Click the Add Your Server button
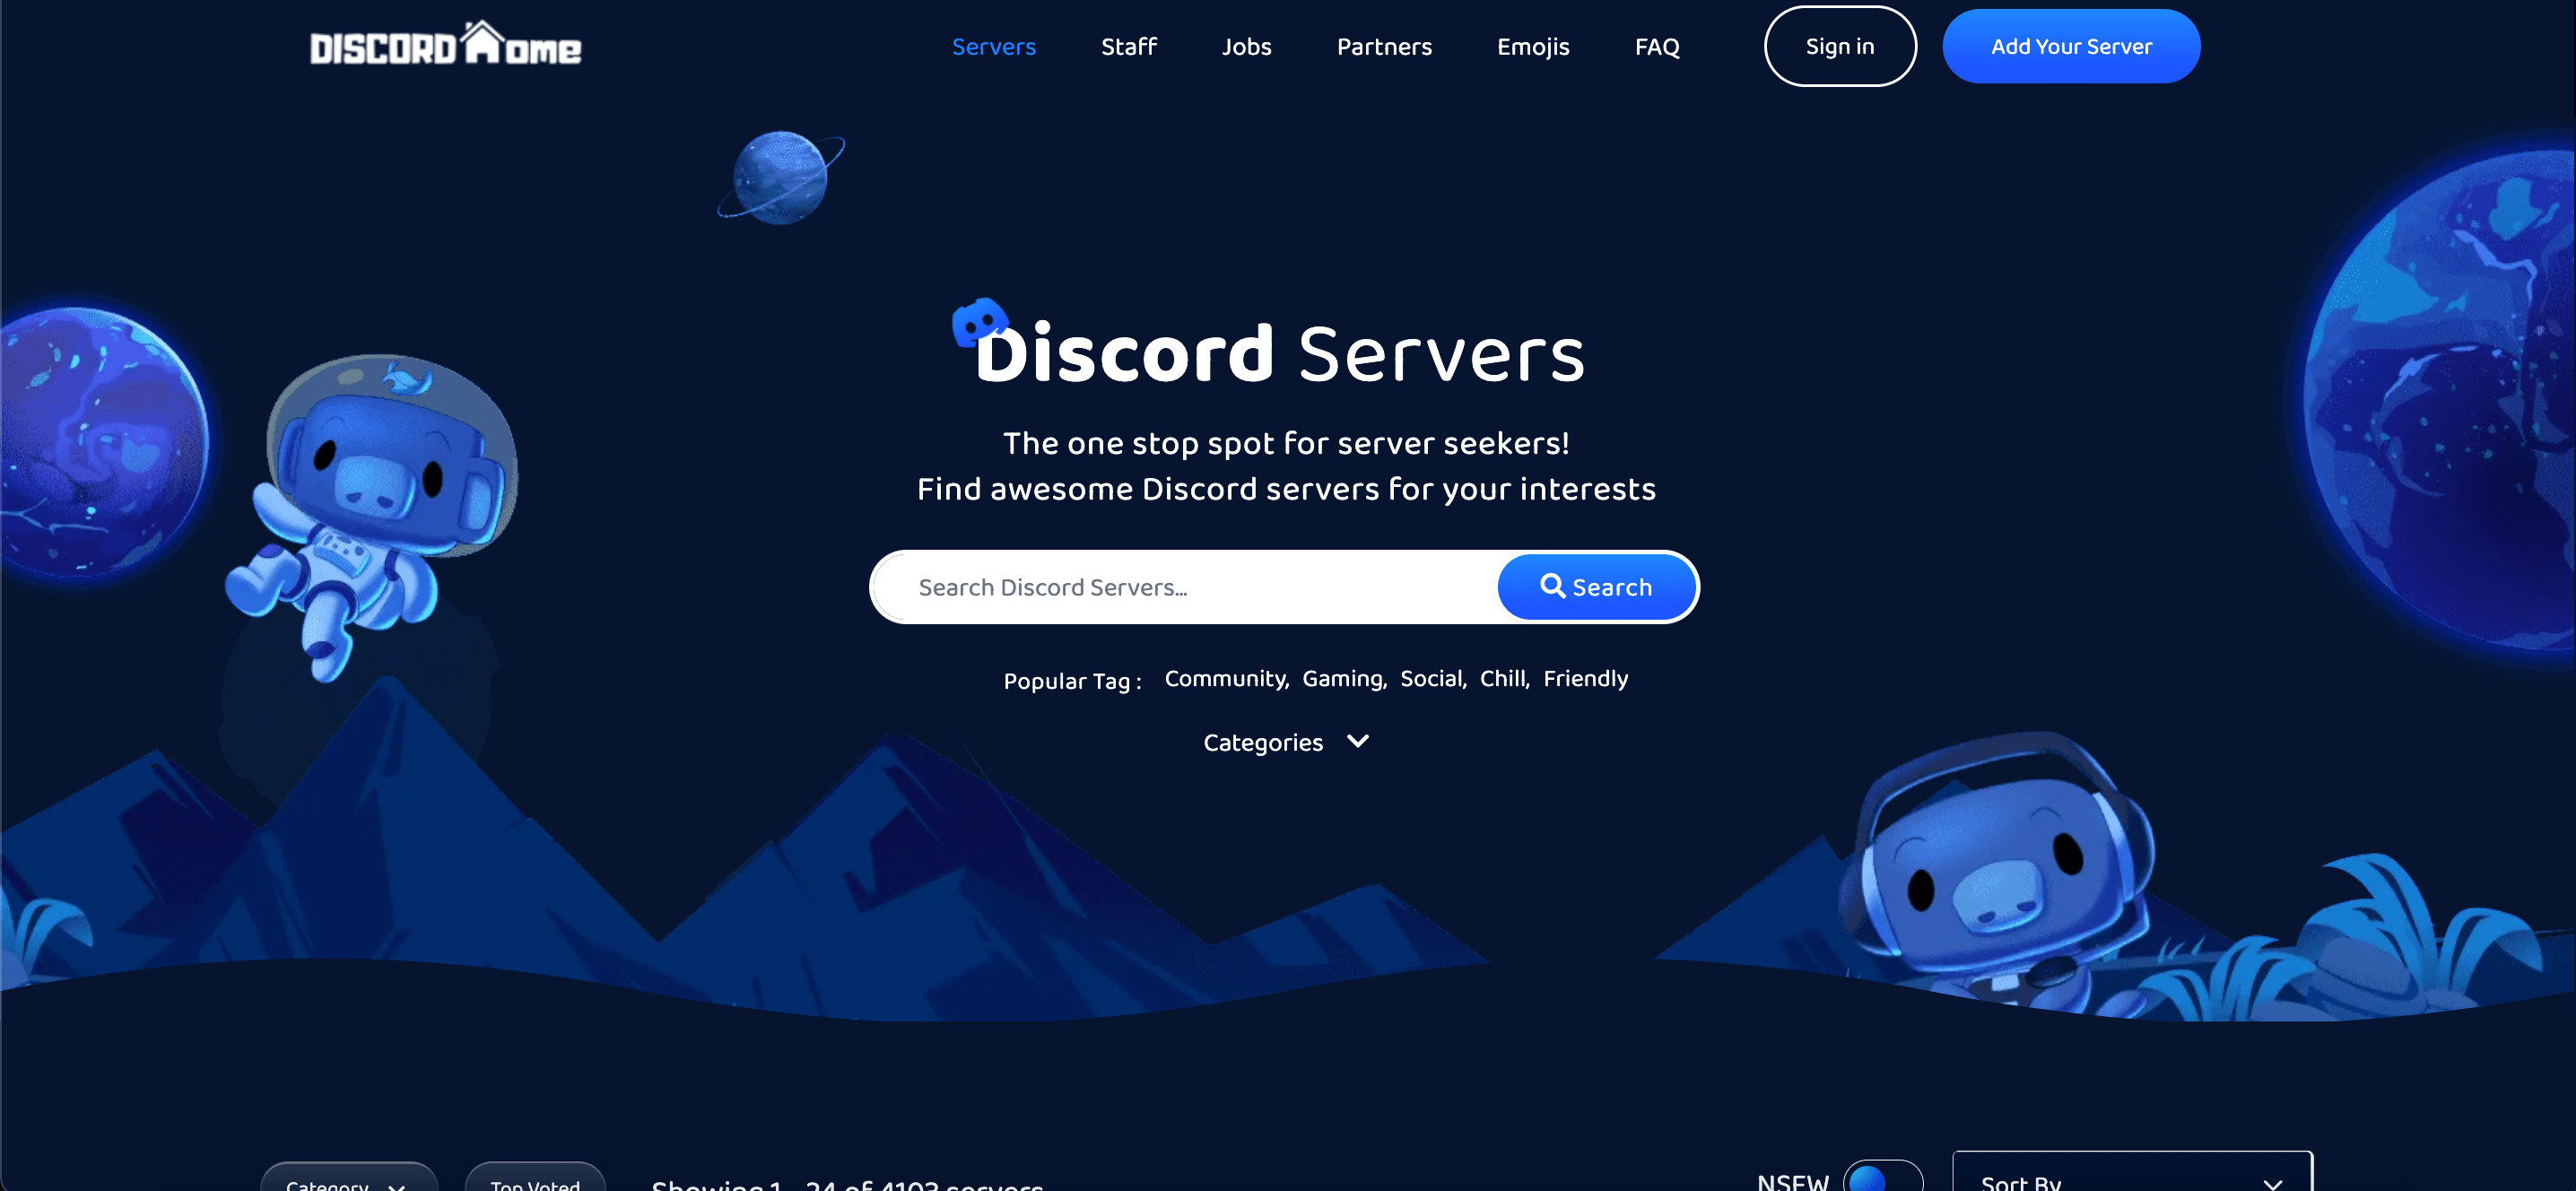Screen dimensions: 2576x1191 coord(2072,44)
